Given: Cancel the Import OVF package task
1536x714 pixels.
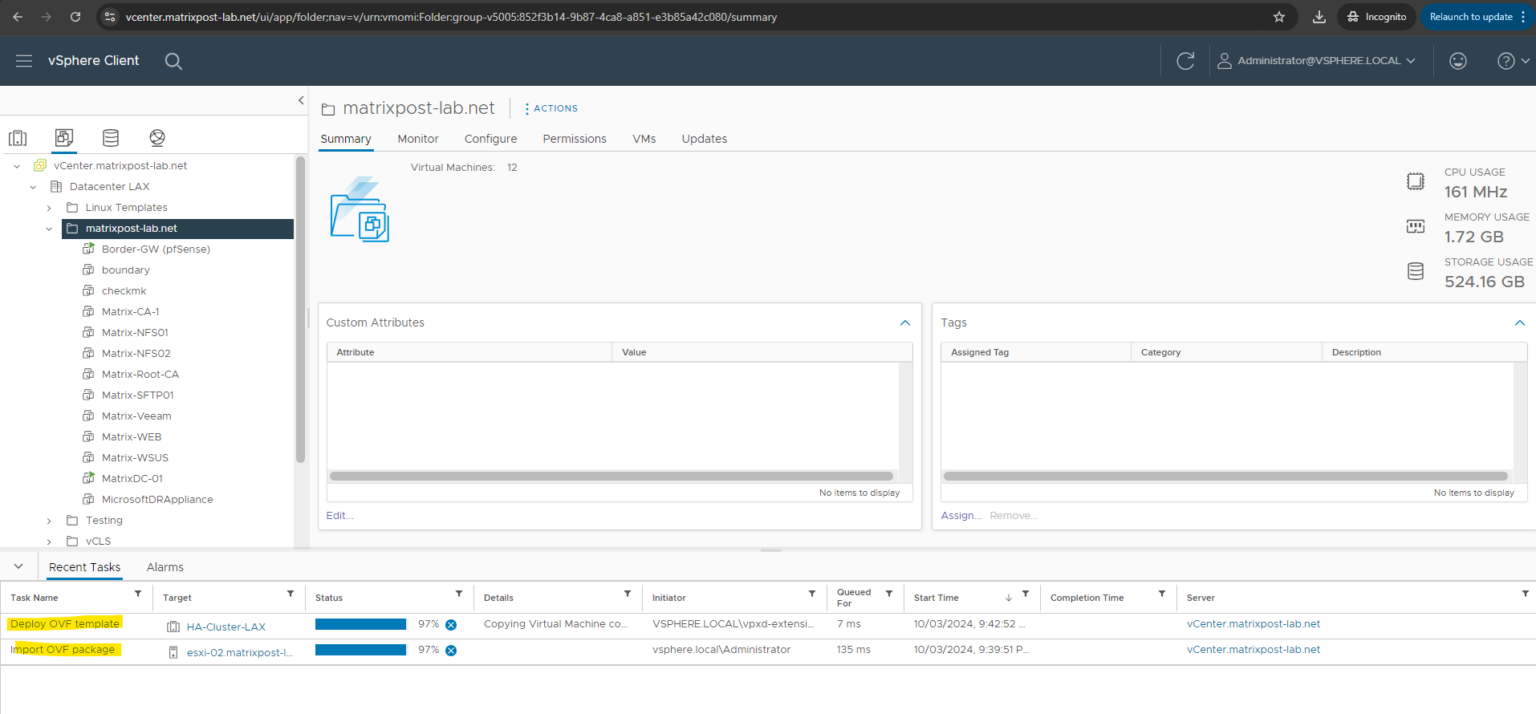Looking at the screenshot, I should (451, 649).
